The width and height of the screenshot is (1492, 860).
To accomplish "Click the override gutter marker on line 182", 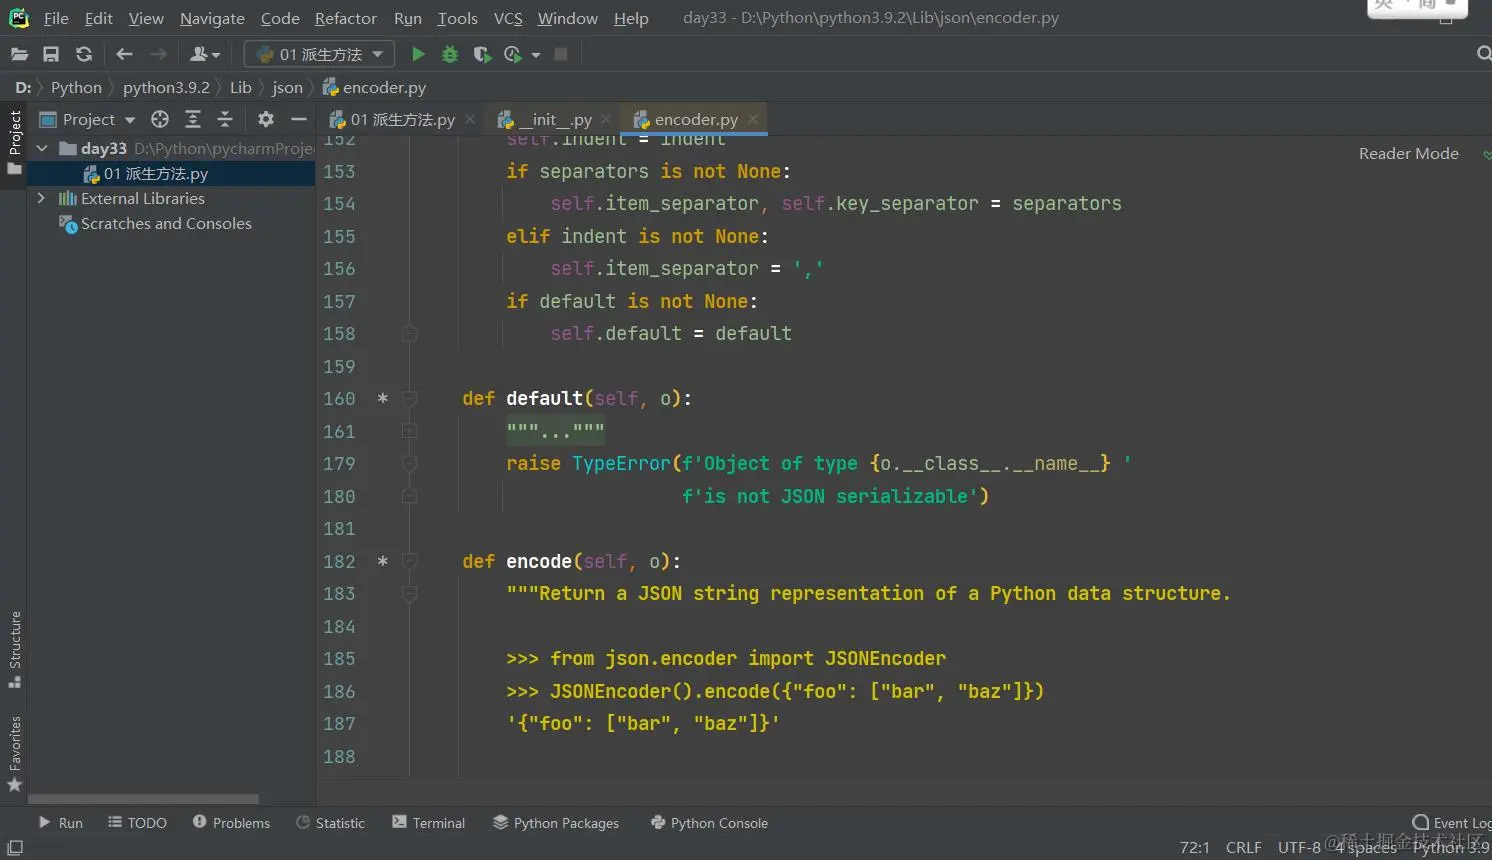I will tap(382, 561).
